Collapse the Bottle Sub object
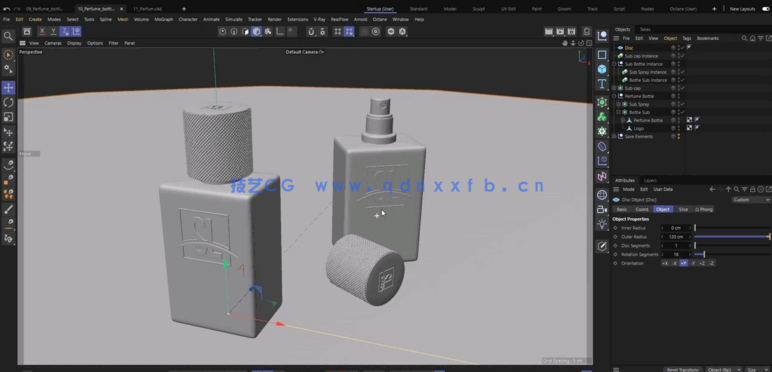 [618, 112]
